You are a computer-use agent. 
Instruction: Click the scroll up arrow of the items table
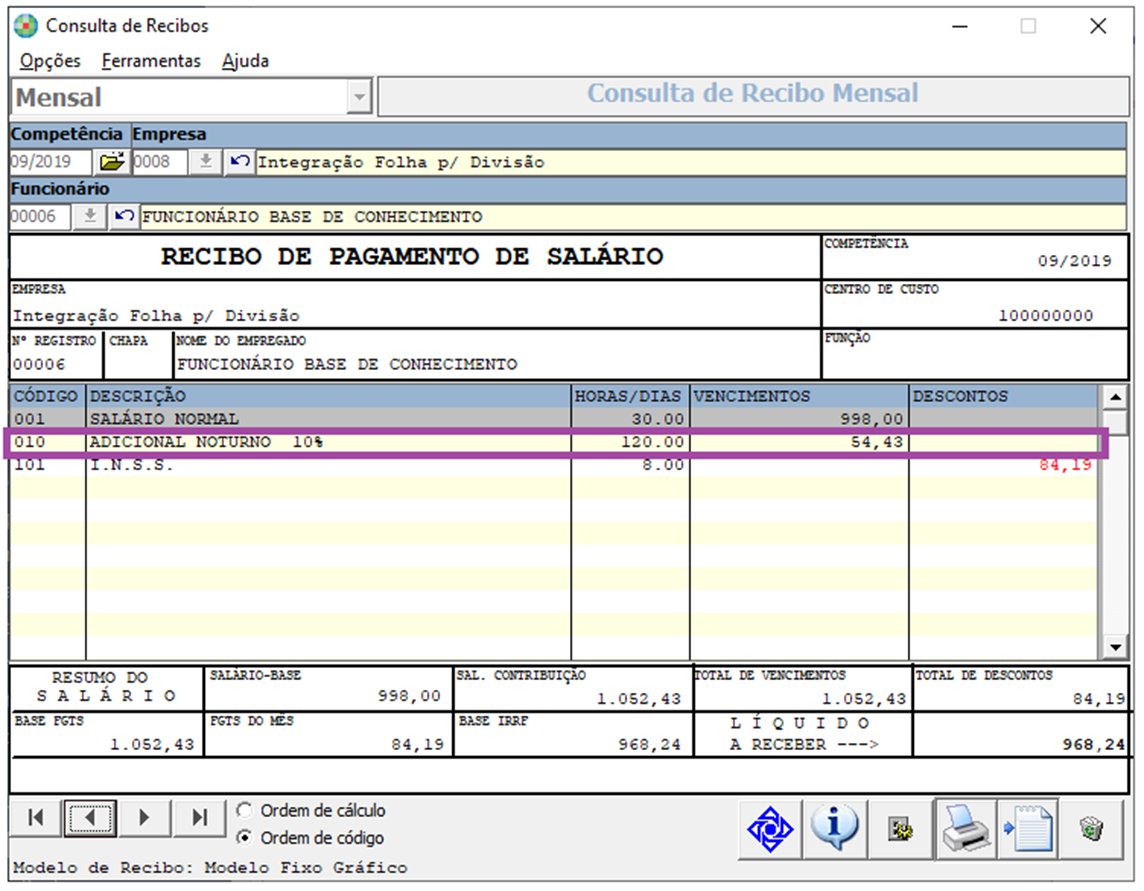(1114, 397)
